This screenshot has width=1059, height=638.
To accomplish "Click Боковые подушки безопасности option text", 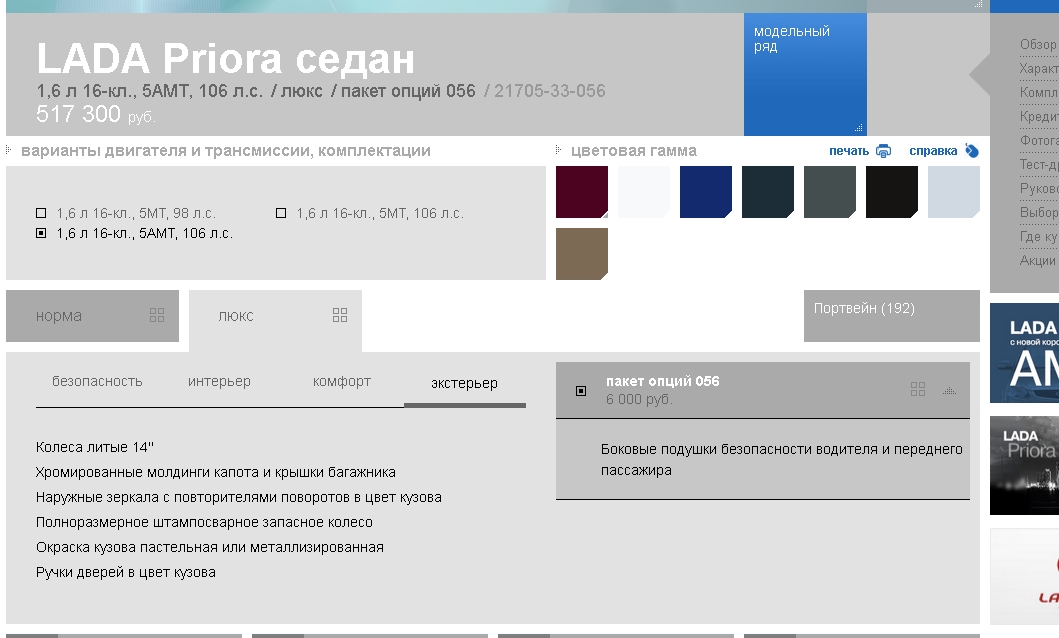I will tap(781, 460).
